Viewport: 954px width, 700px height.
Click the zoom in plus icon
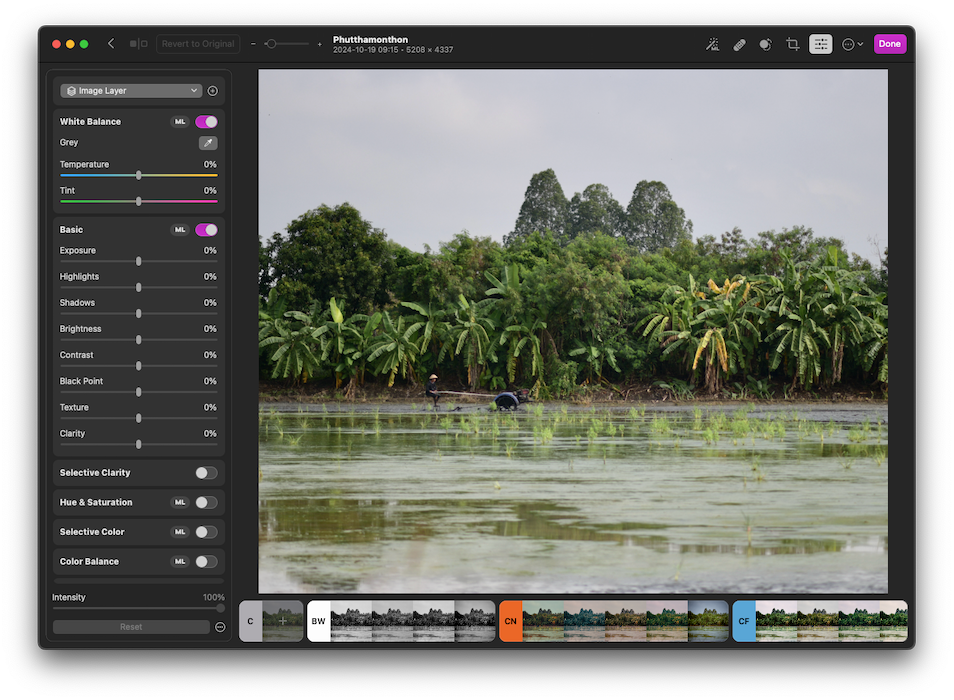(319, 44)
